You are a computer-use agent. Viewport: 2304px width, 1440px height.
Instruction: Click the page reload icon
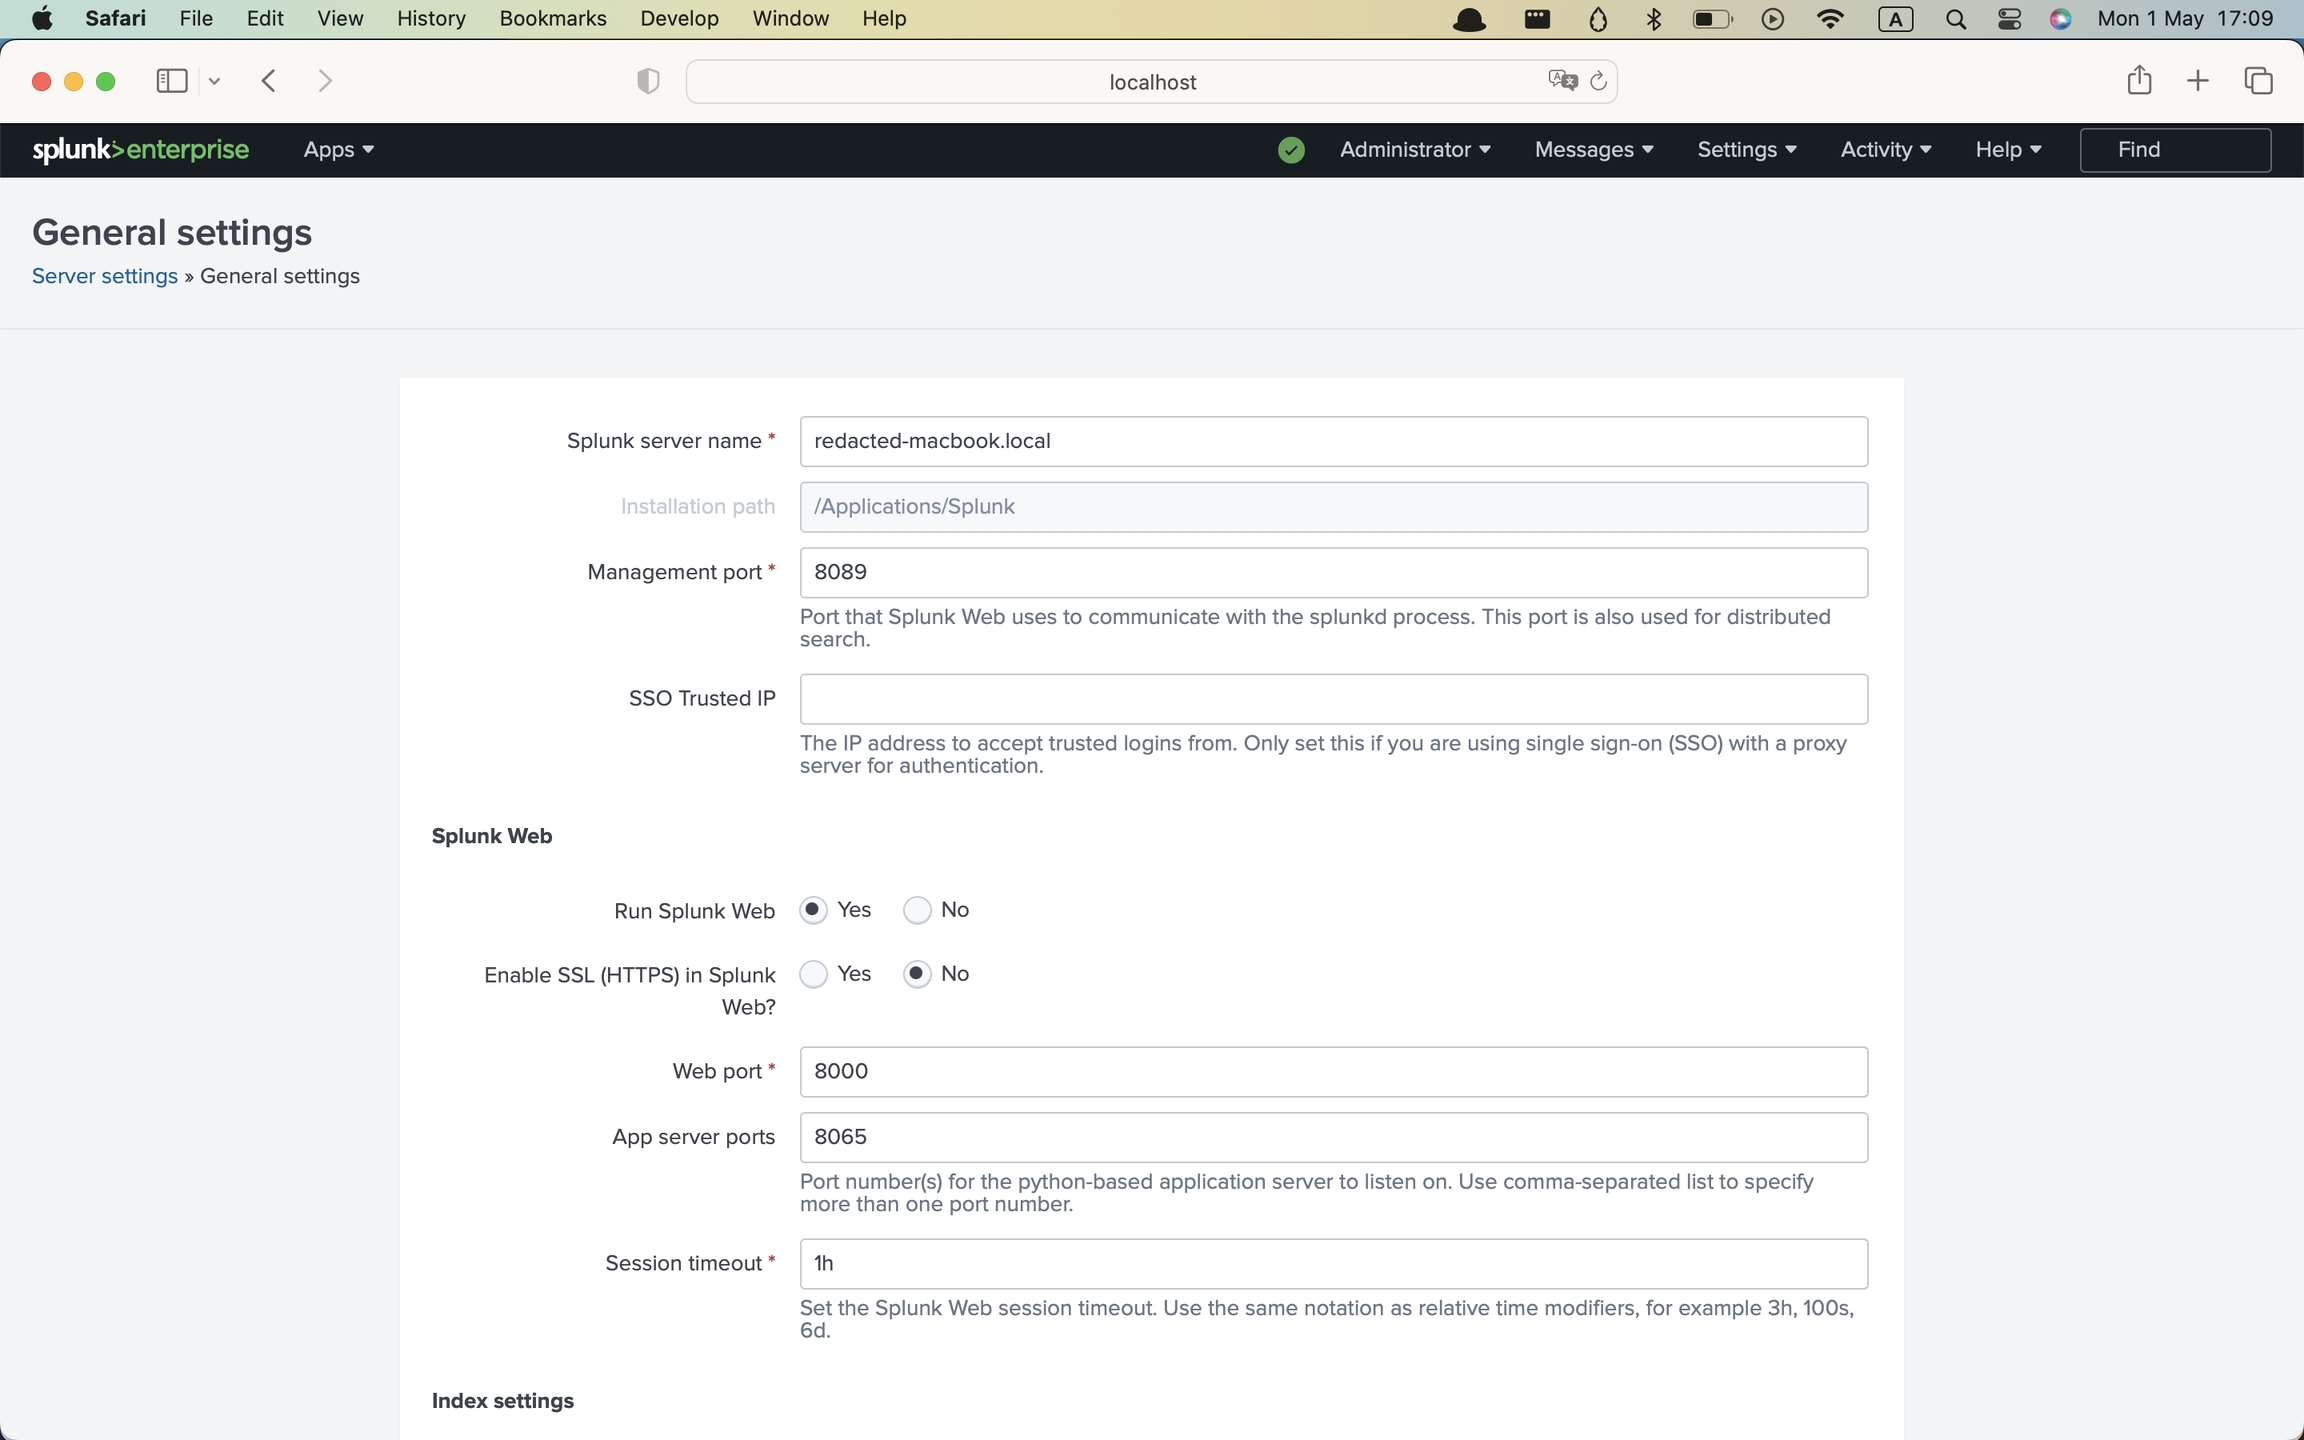[x=1598, y=81]
